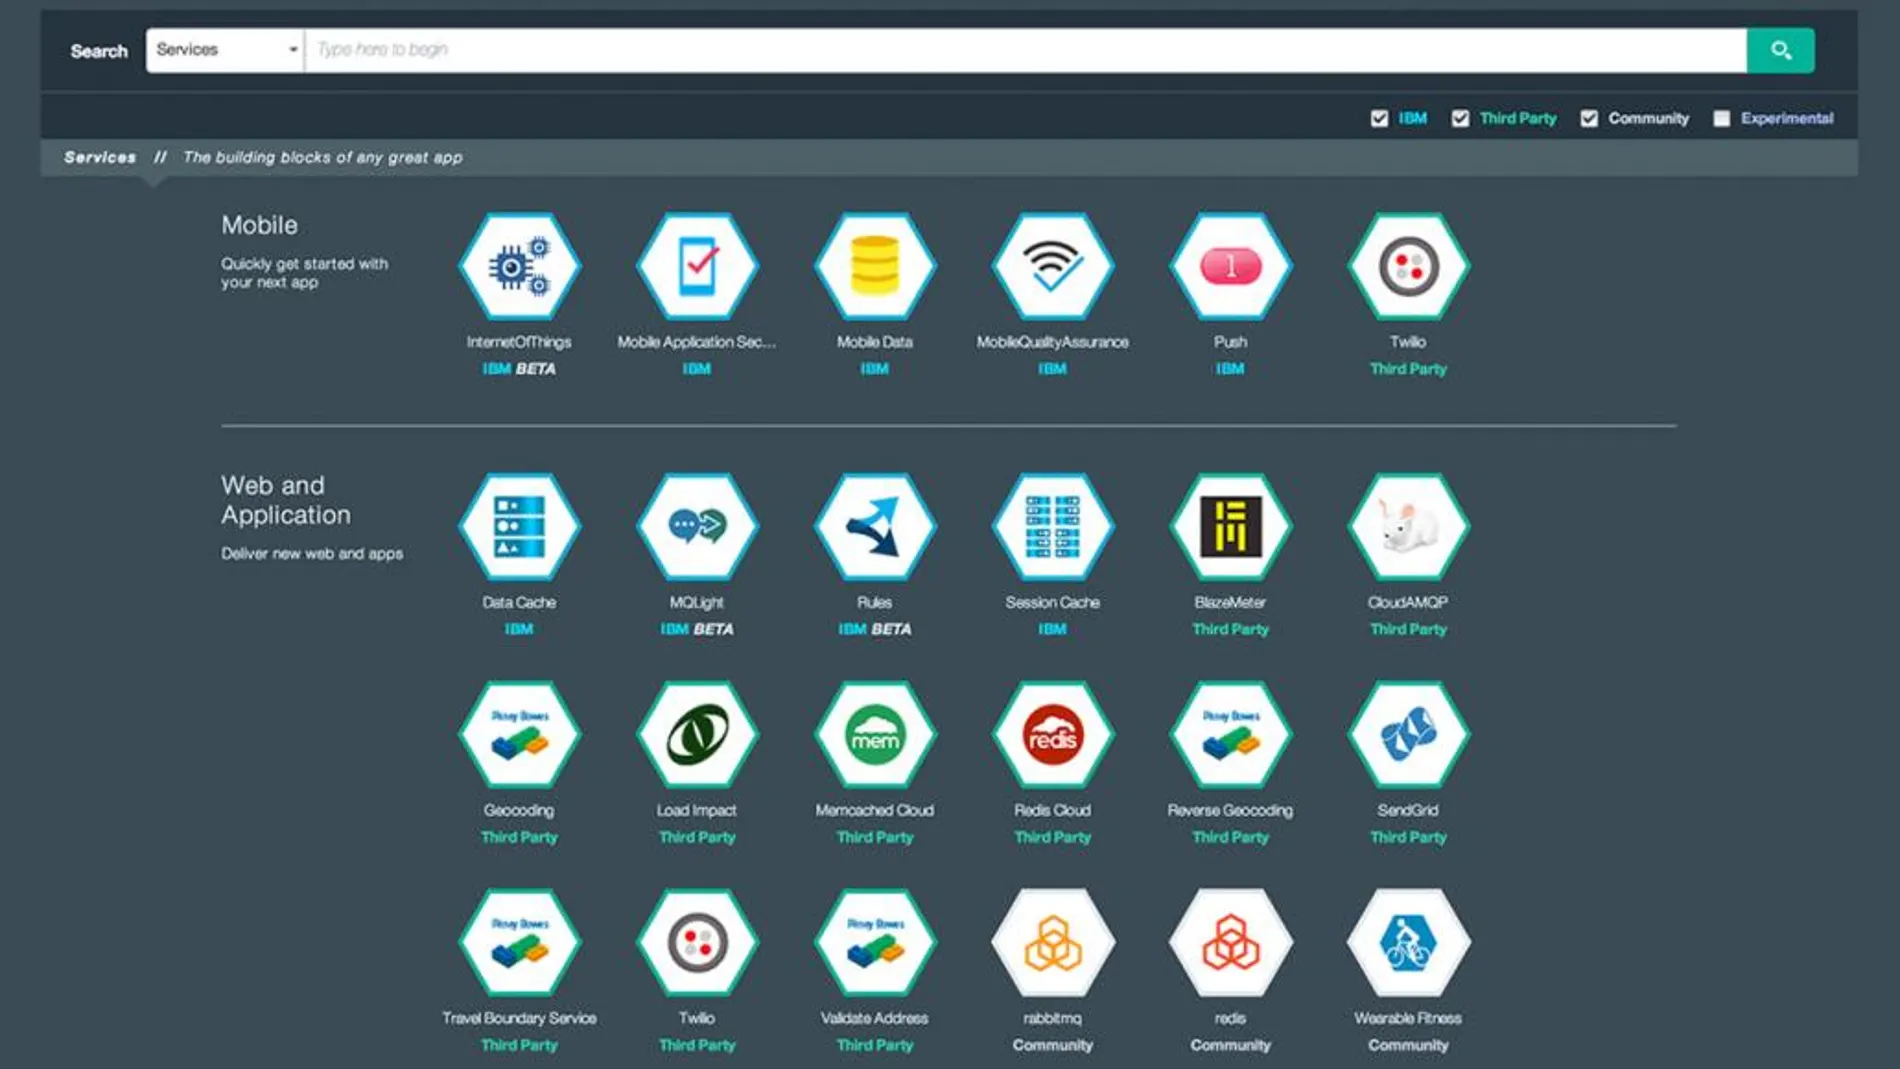Open the Data Cache service icon
This screenshot has width=1900, height=1069.
click(x=519, y=527)
